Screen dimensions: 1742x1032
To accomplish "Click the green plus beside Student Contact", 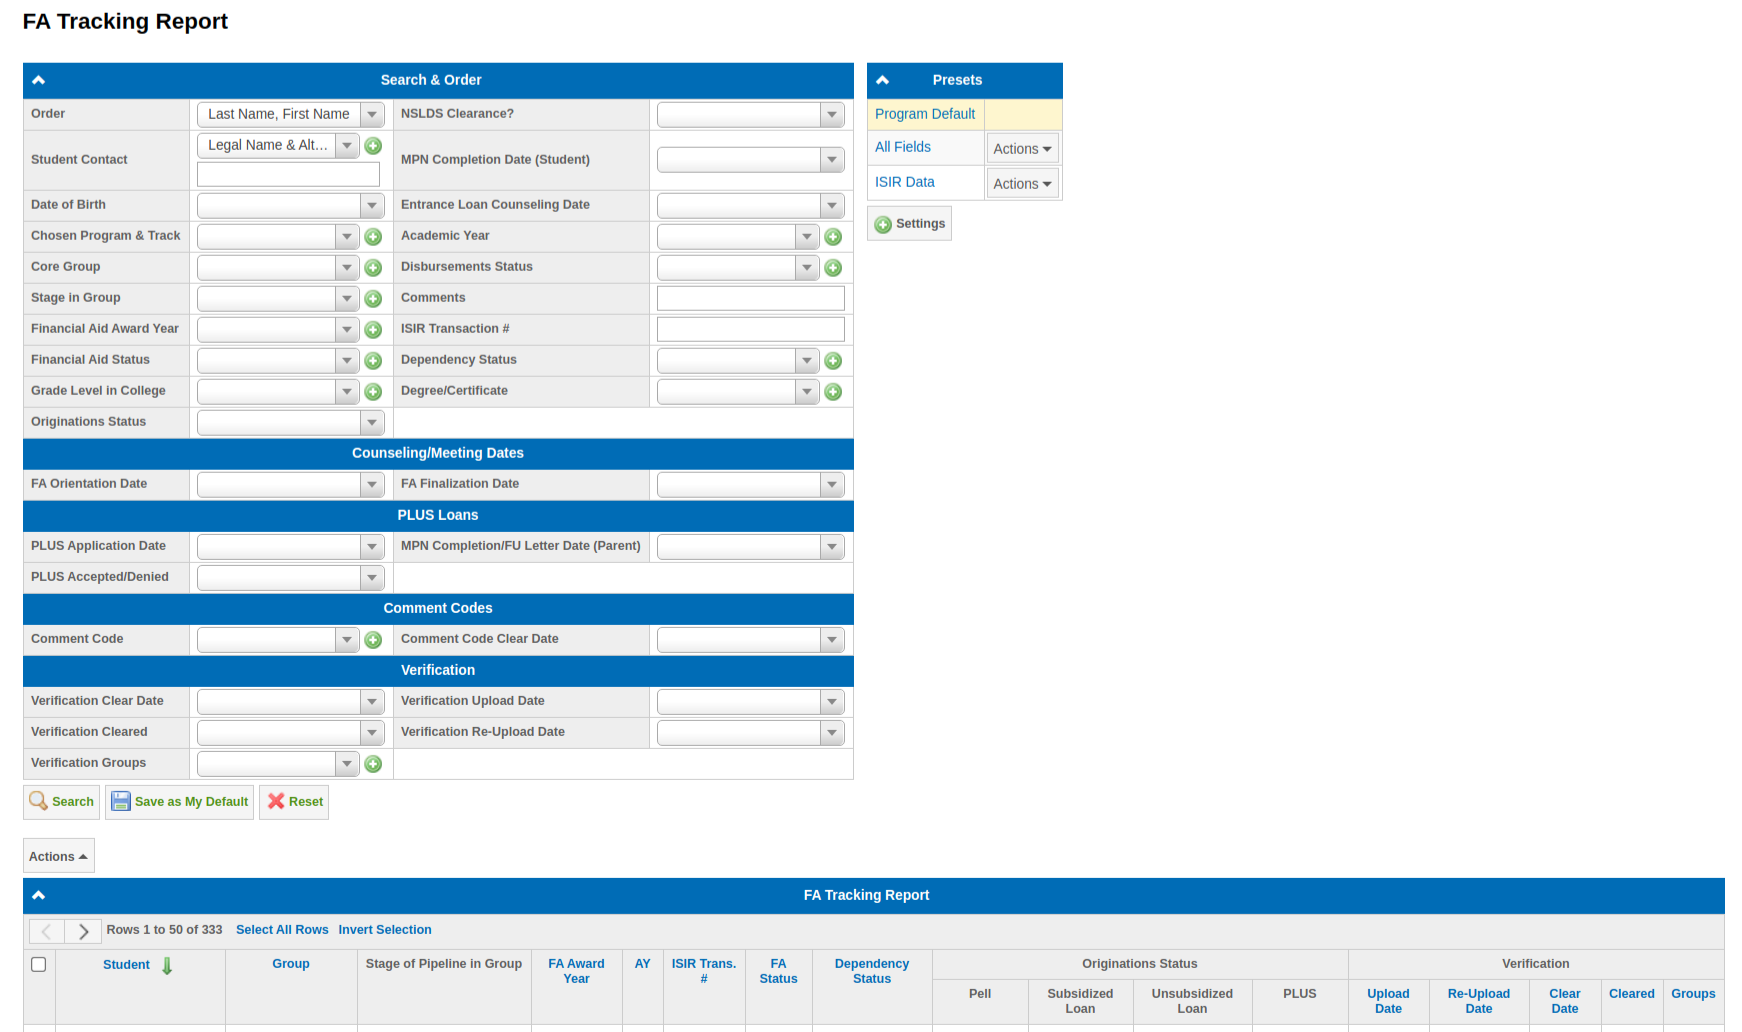I will coord(373,146).
